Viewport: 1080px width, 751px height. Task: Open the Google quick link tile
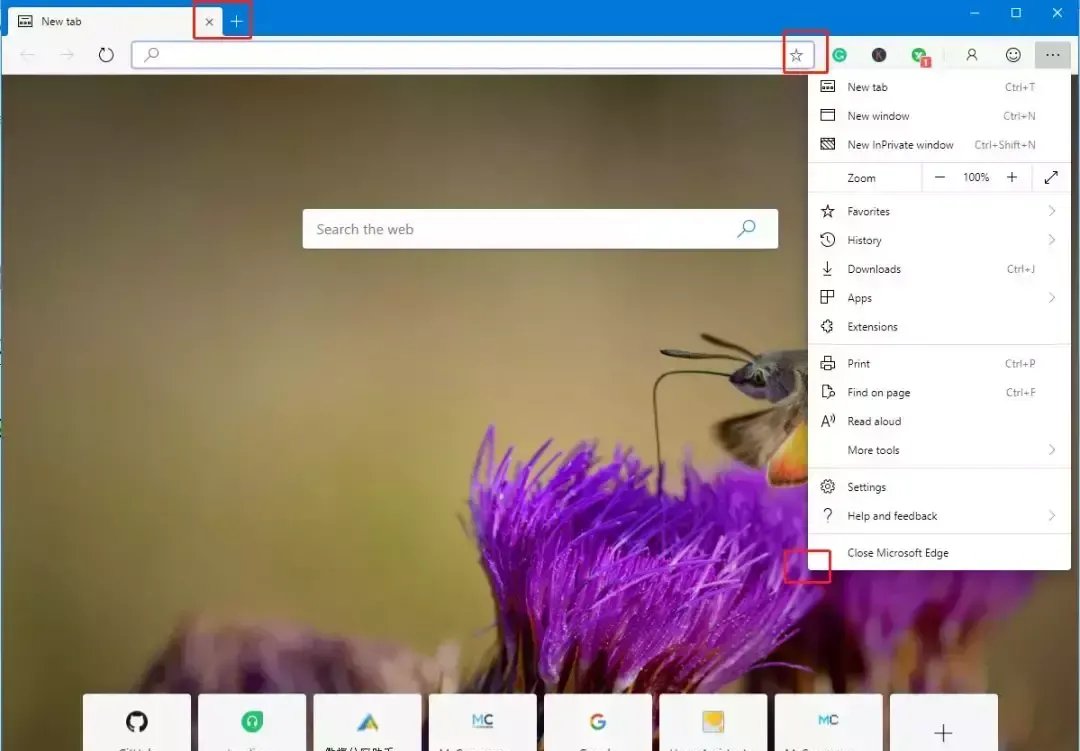(x=598, y=722)
